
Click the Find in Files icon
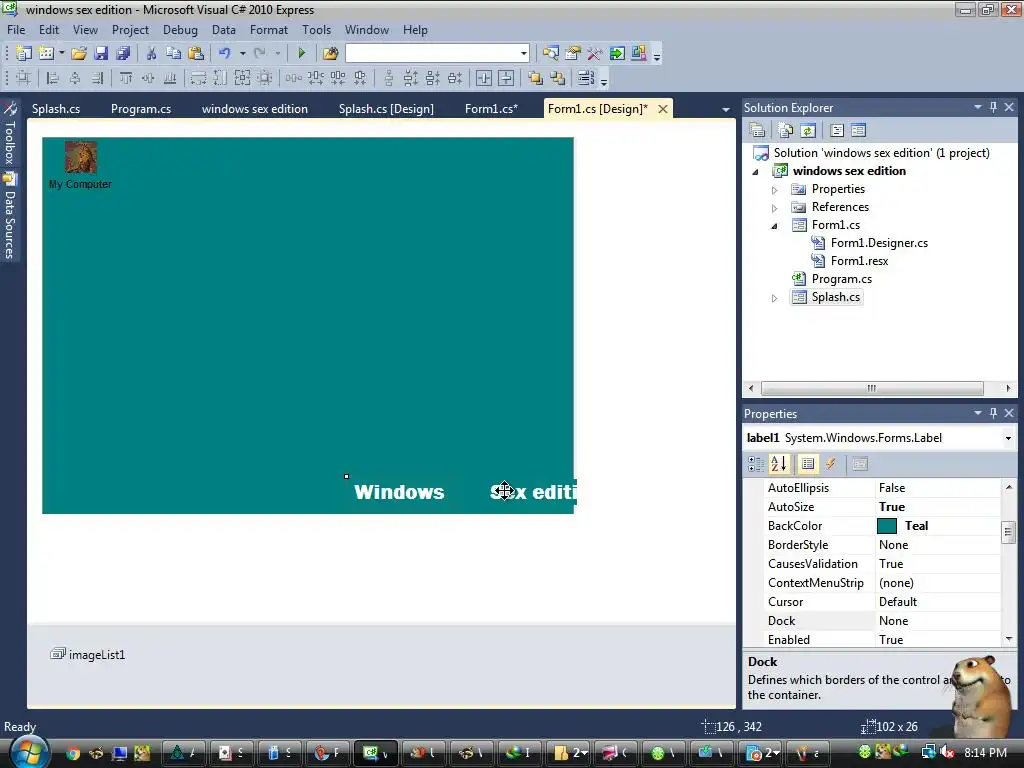[x=330, y=54]
